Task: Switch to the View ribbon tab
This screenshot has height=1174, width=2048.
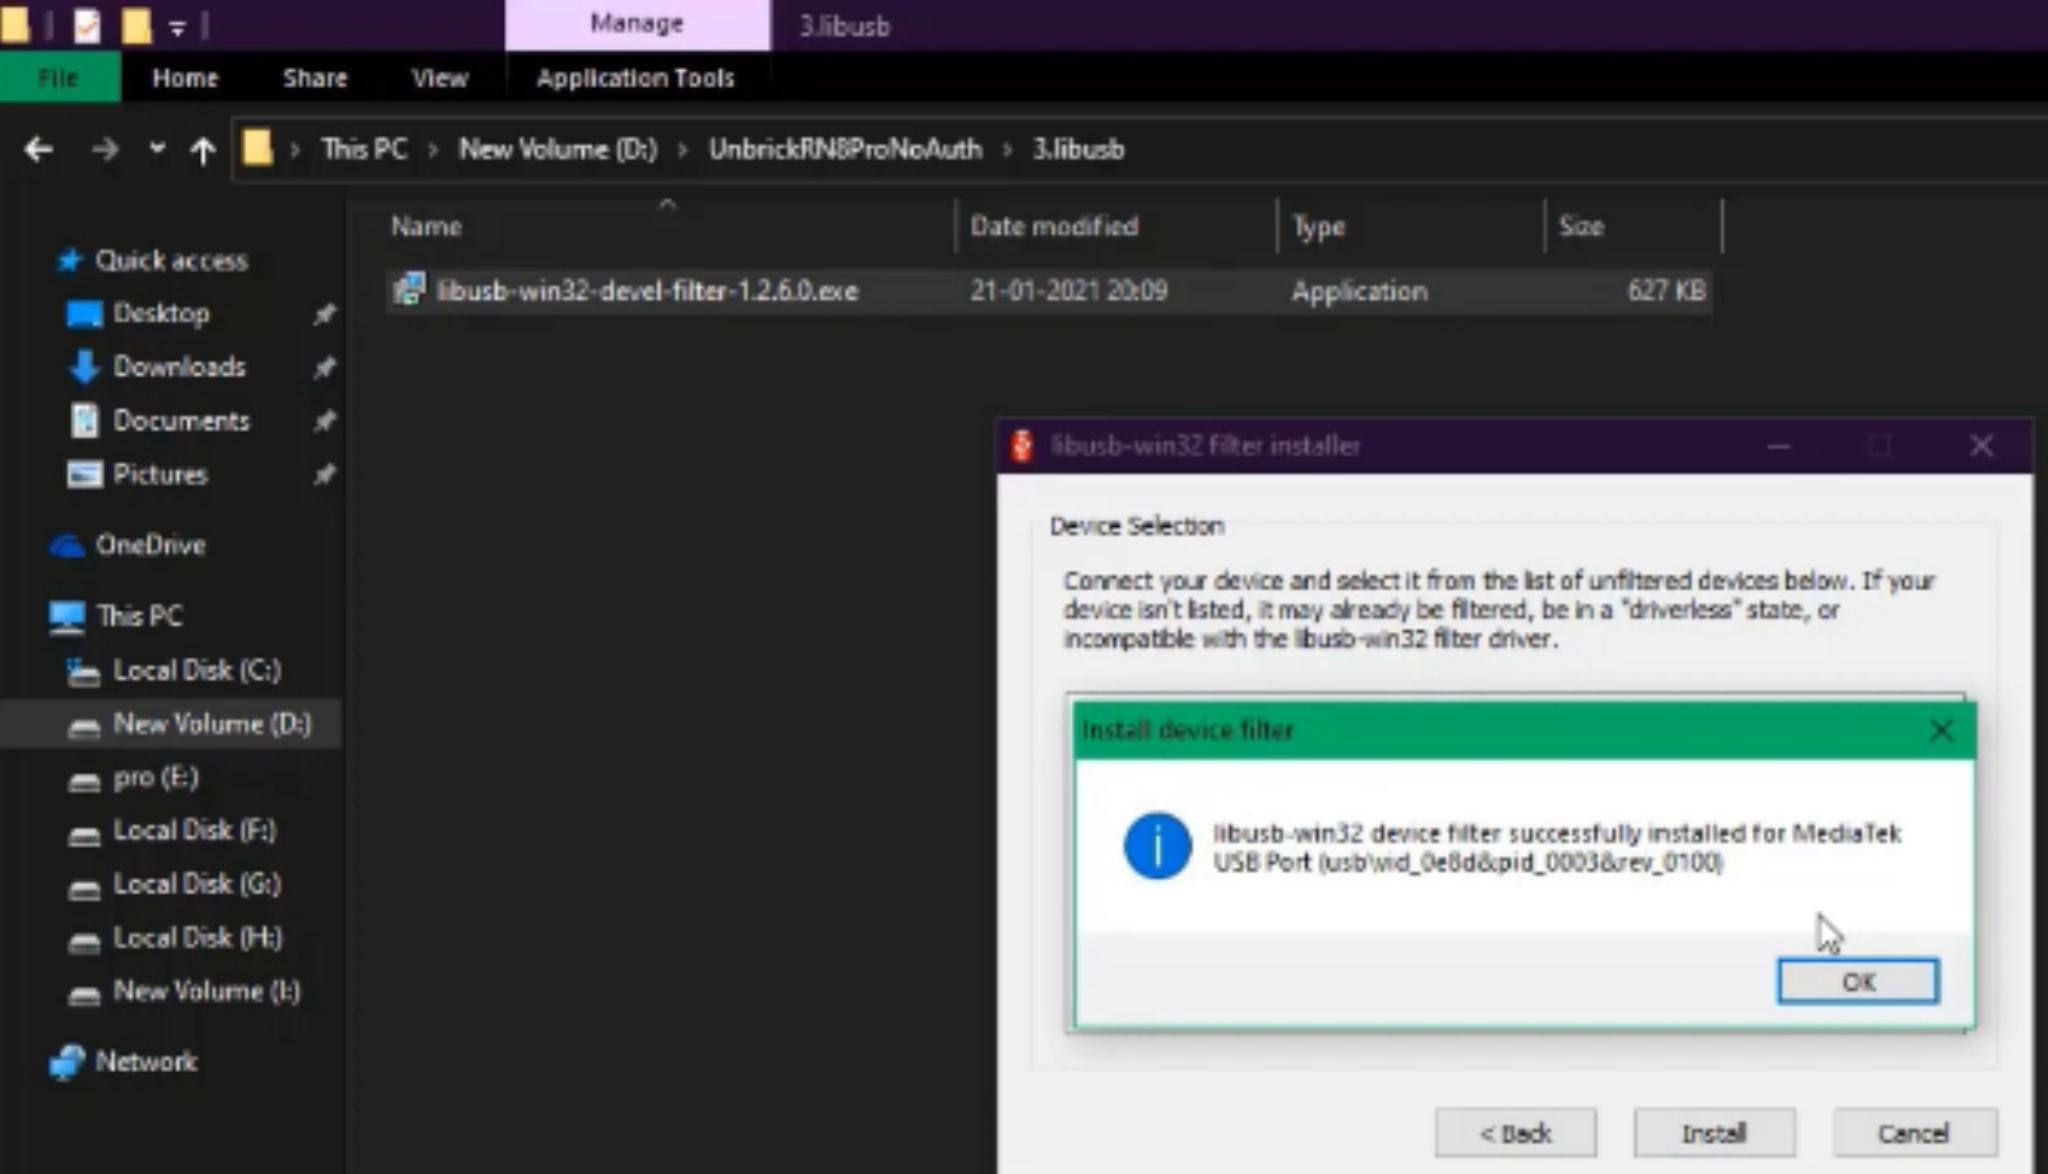Action: 439,78
